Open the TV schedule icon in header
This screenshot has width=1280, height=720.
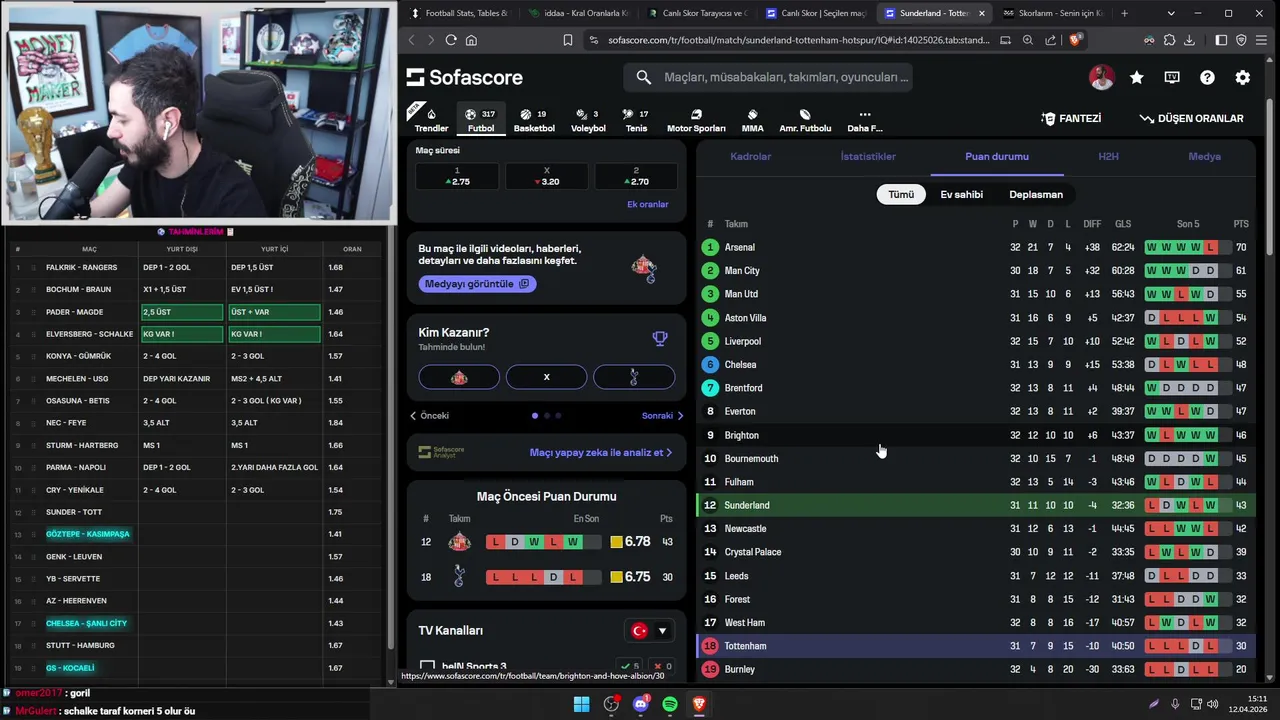1172,77
